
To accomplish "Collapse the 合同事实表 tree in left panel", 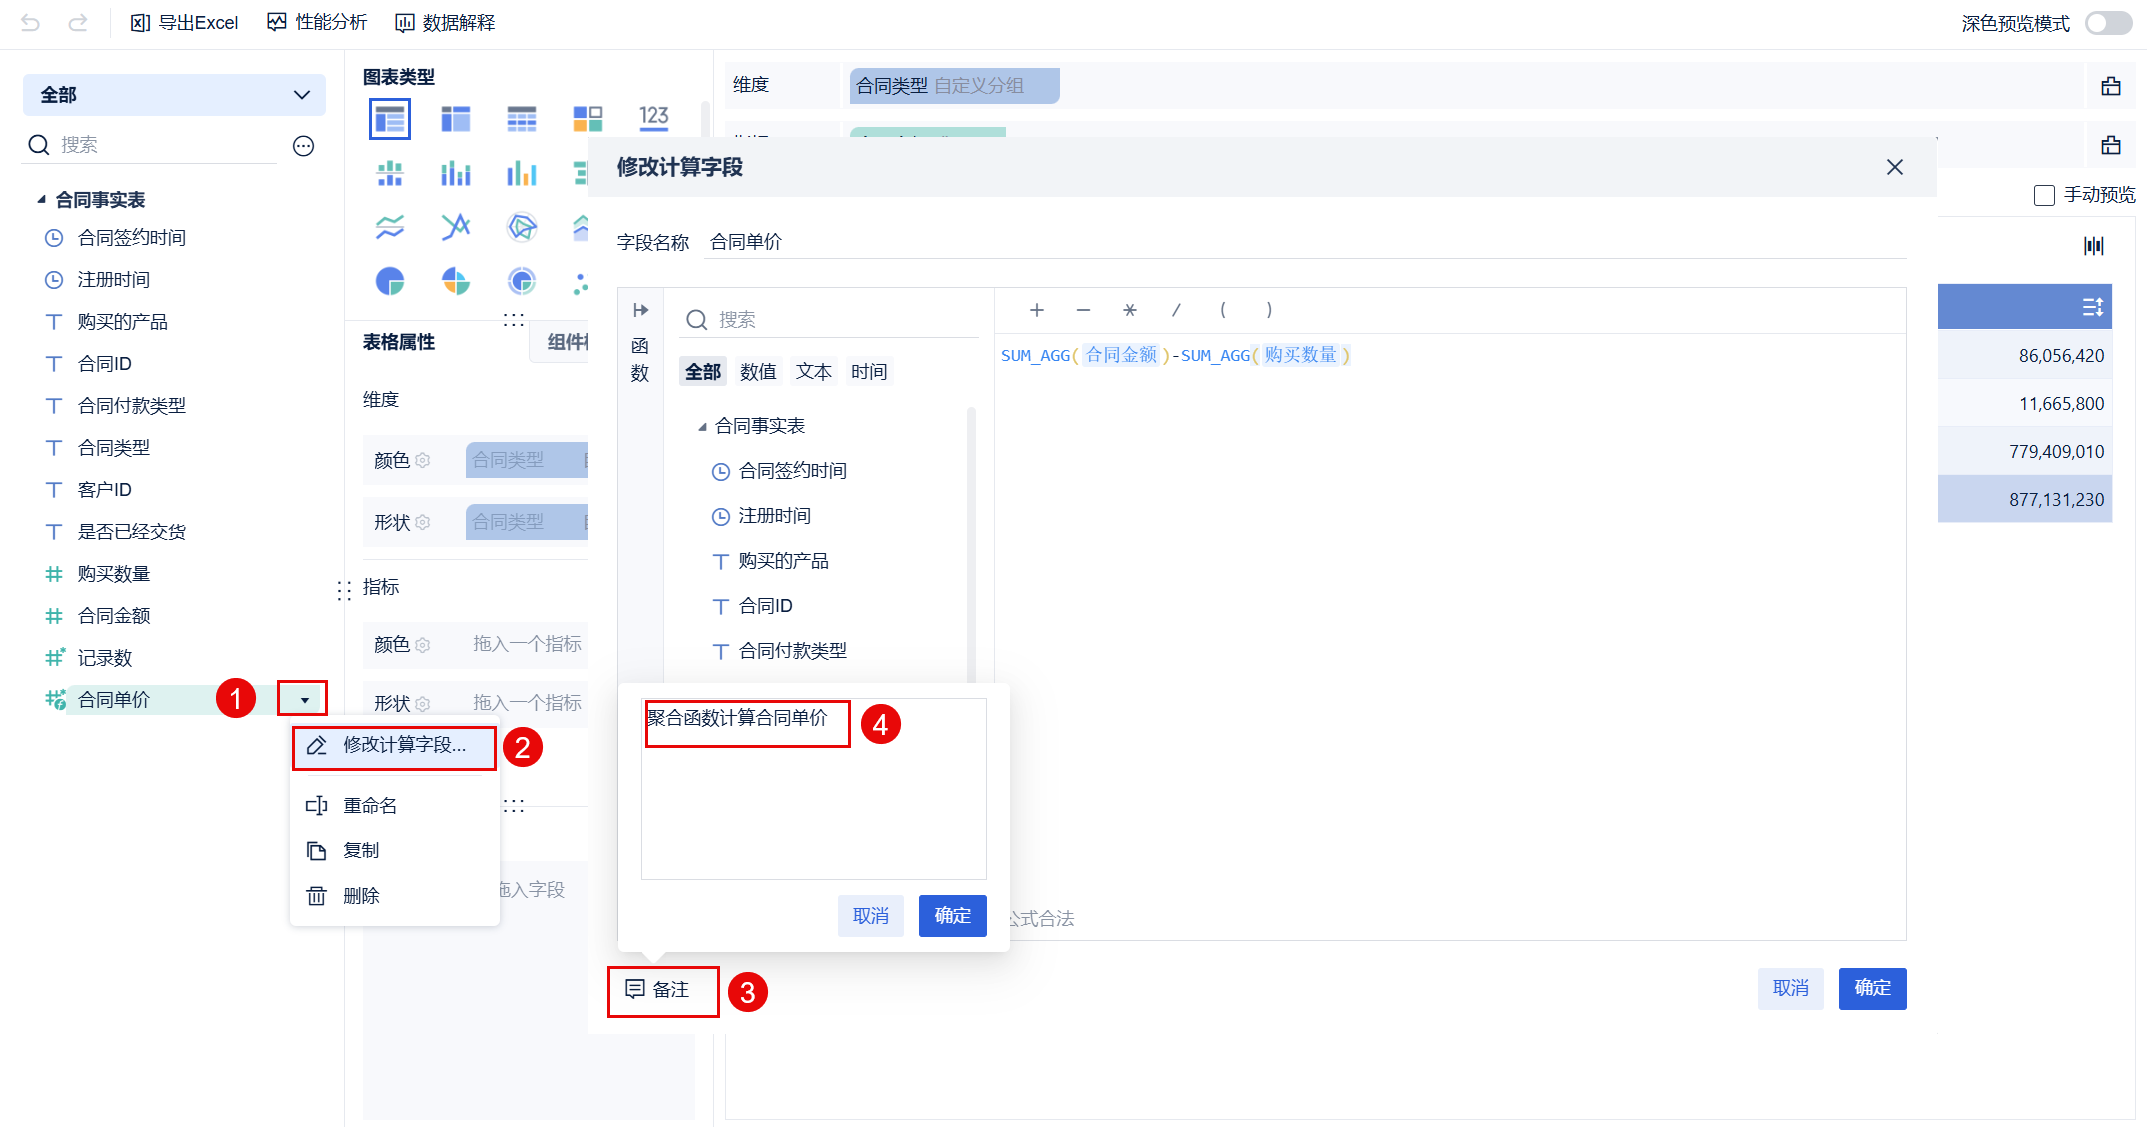I will coord(42,200).
